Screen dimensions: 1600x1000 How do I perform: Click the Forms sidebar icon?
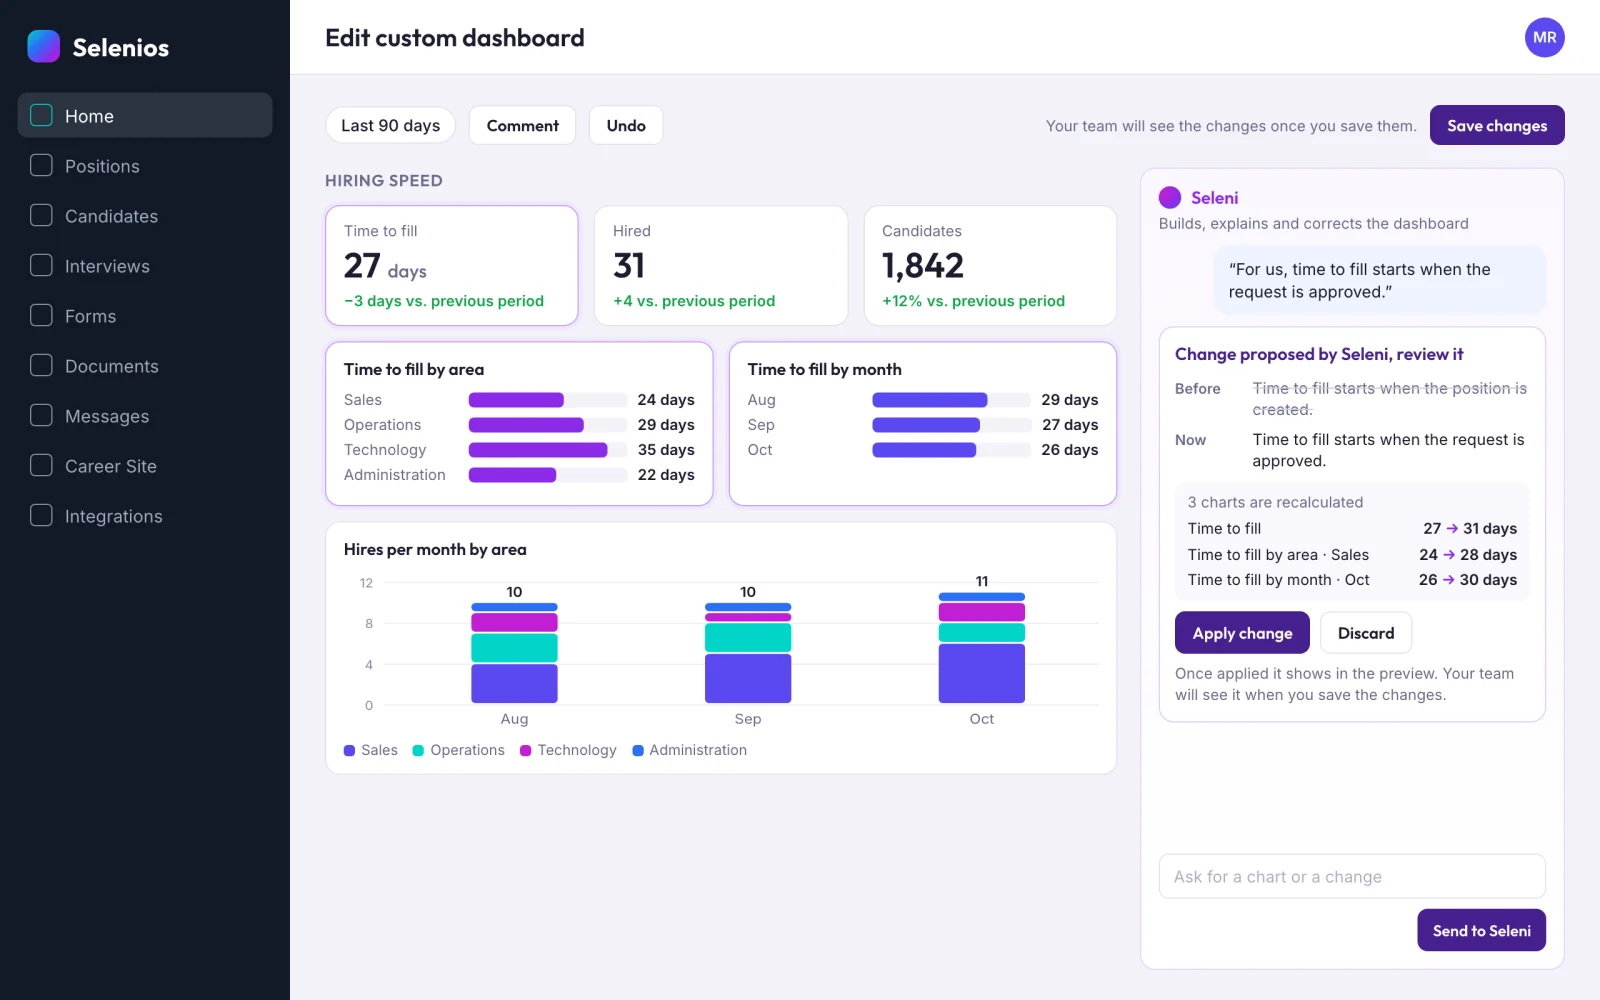click(x=41, y=315)
